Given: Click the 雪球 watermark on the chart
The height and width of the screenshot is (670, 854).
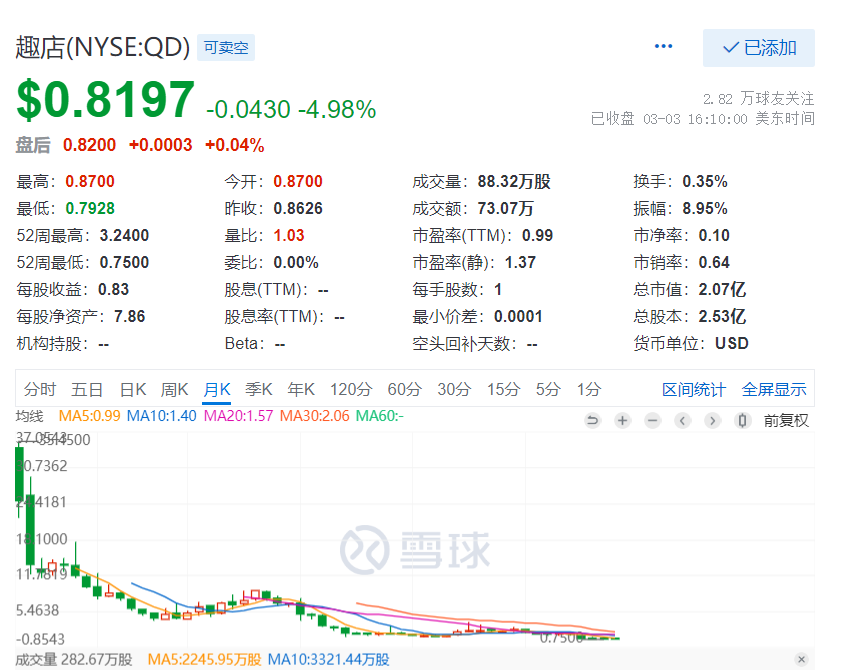Looking at the screenshot, I should tap(415, 549).
